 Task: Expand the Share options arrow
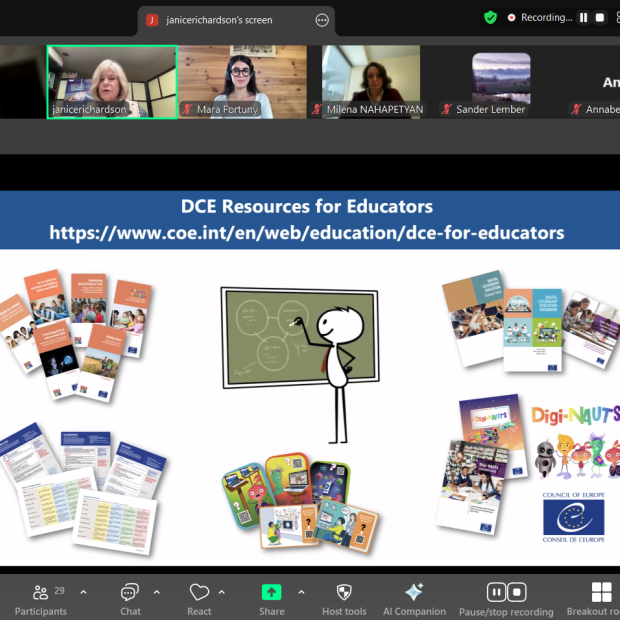(301, 591)
